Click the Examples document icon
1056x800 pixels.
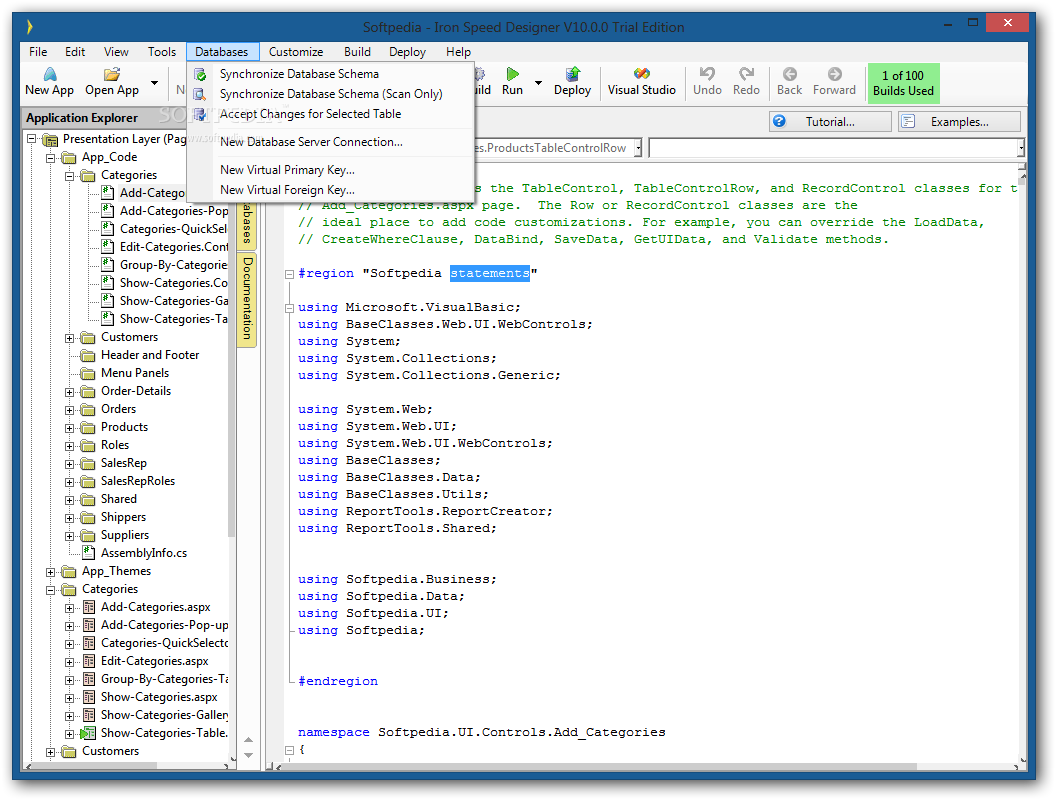(908, 121)
